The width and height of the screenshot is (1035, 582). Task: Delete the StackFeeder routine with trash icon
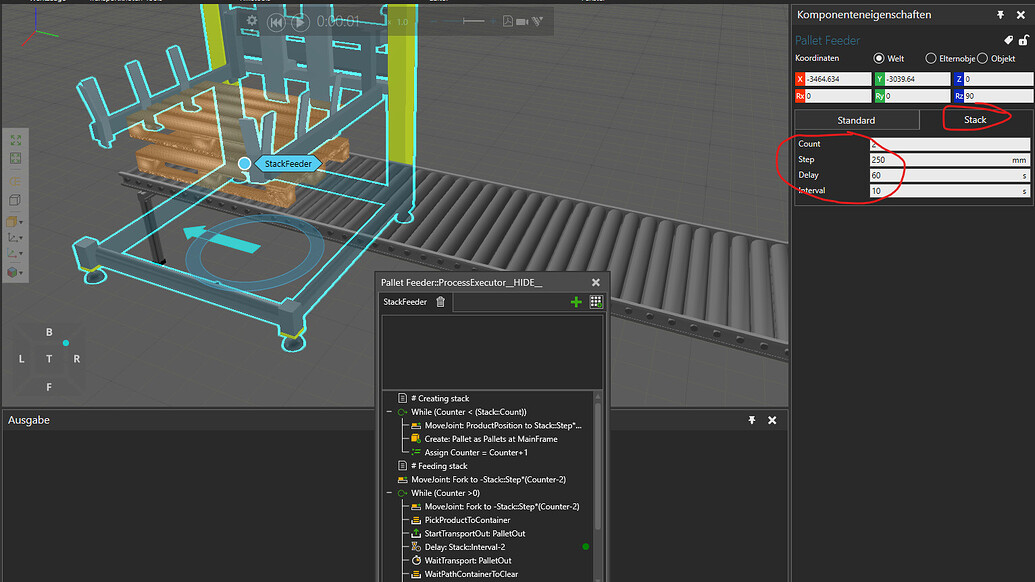pos(441,302)
